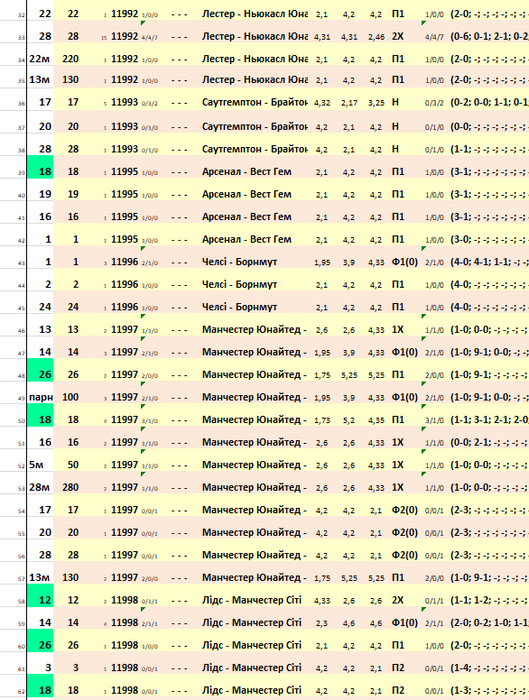Click the 4,35 odds cell
The height and width of the screenshot is (700, 529).
click(x=376, y=420)
